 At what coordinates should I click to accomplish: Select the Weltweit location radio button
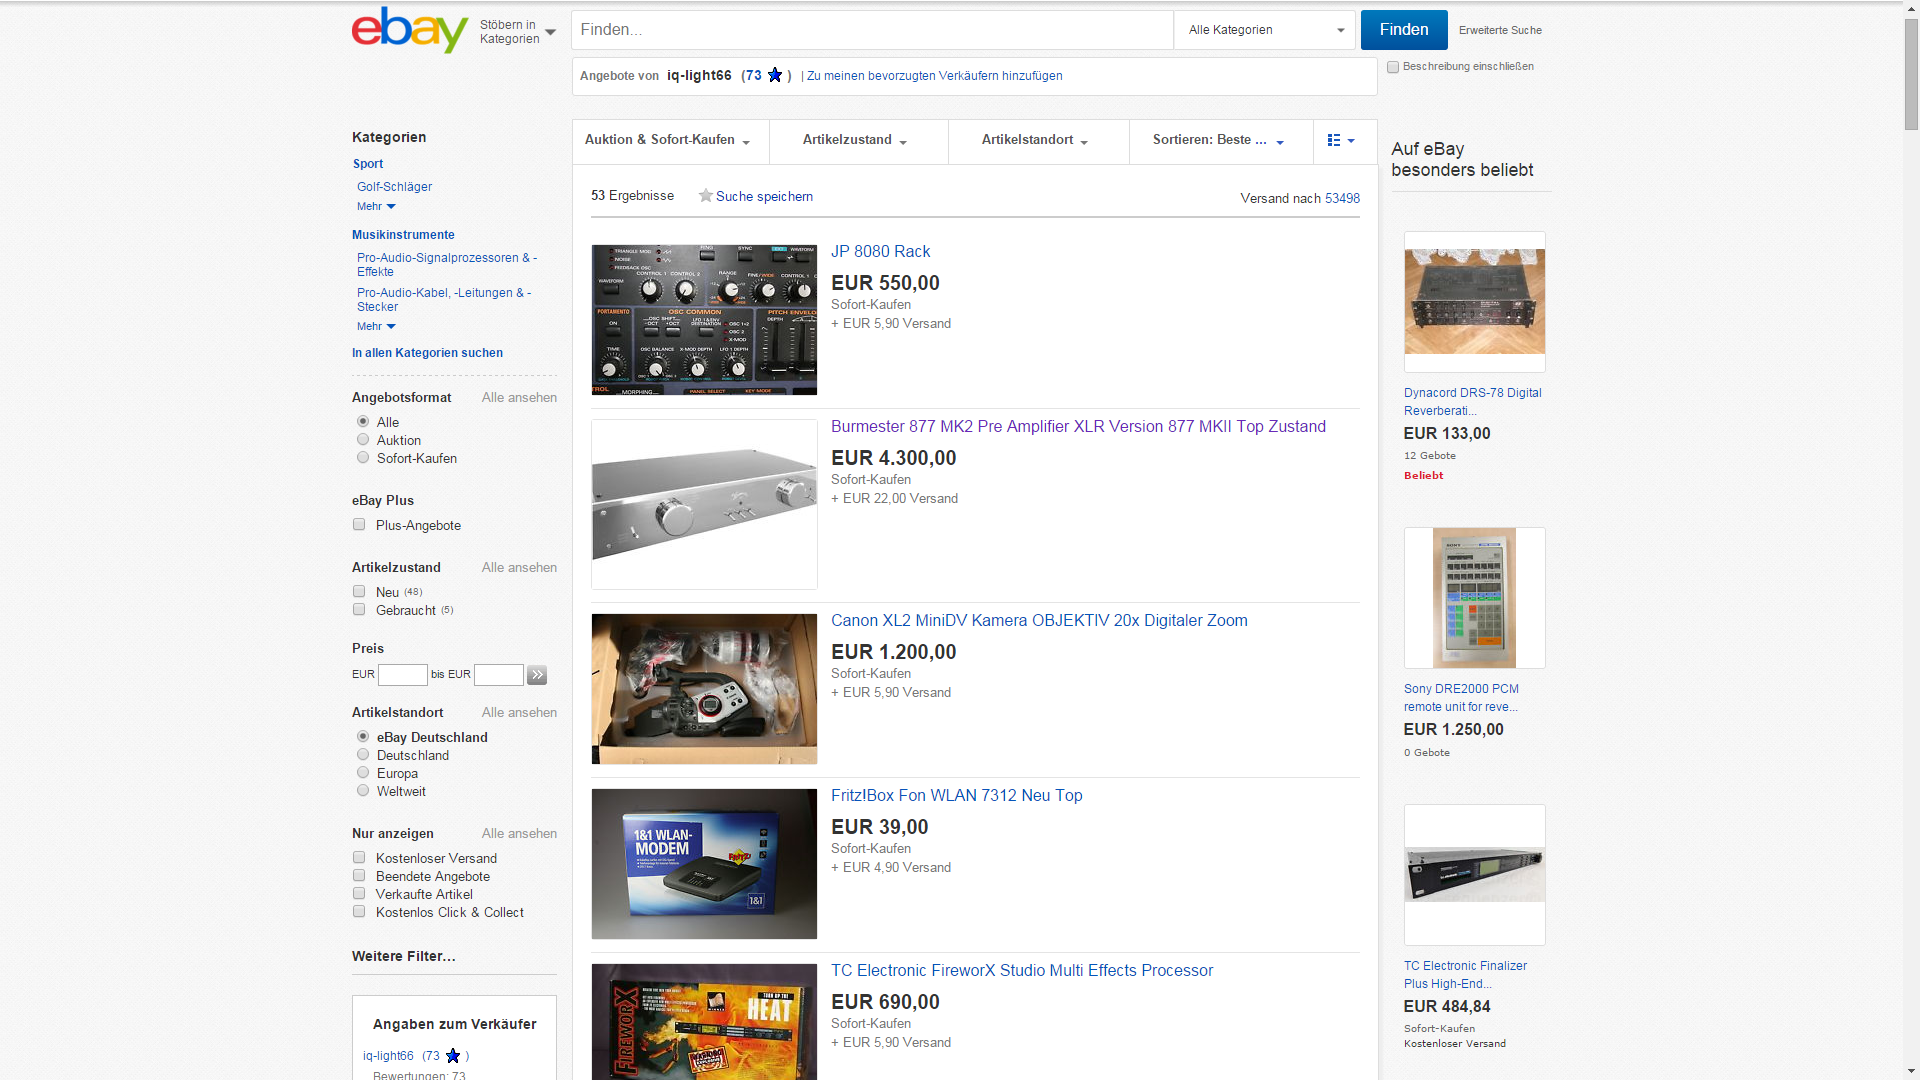[363, 791]
